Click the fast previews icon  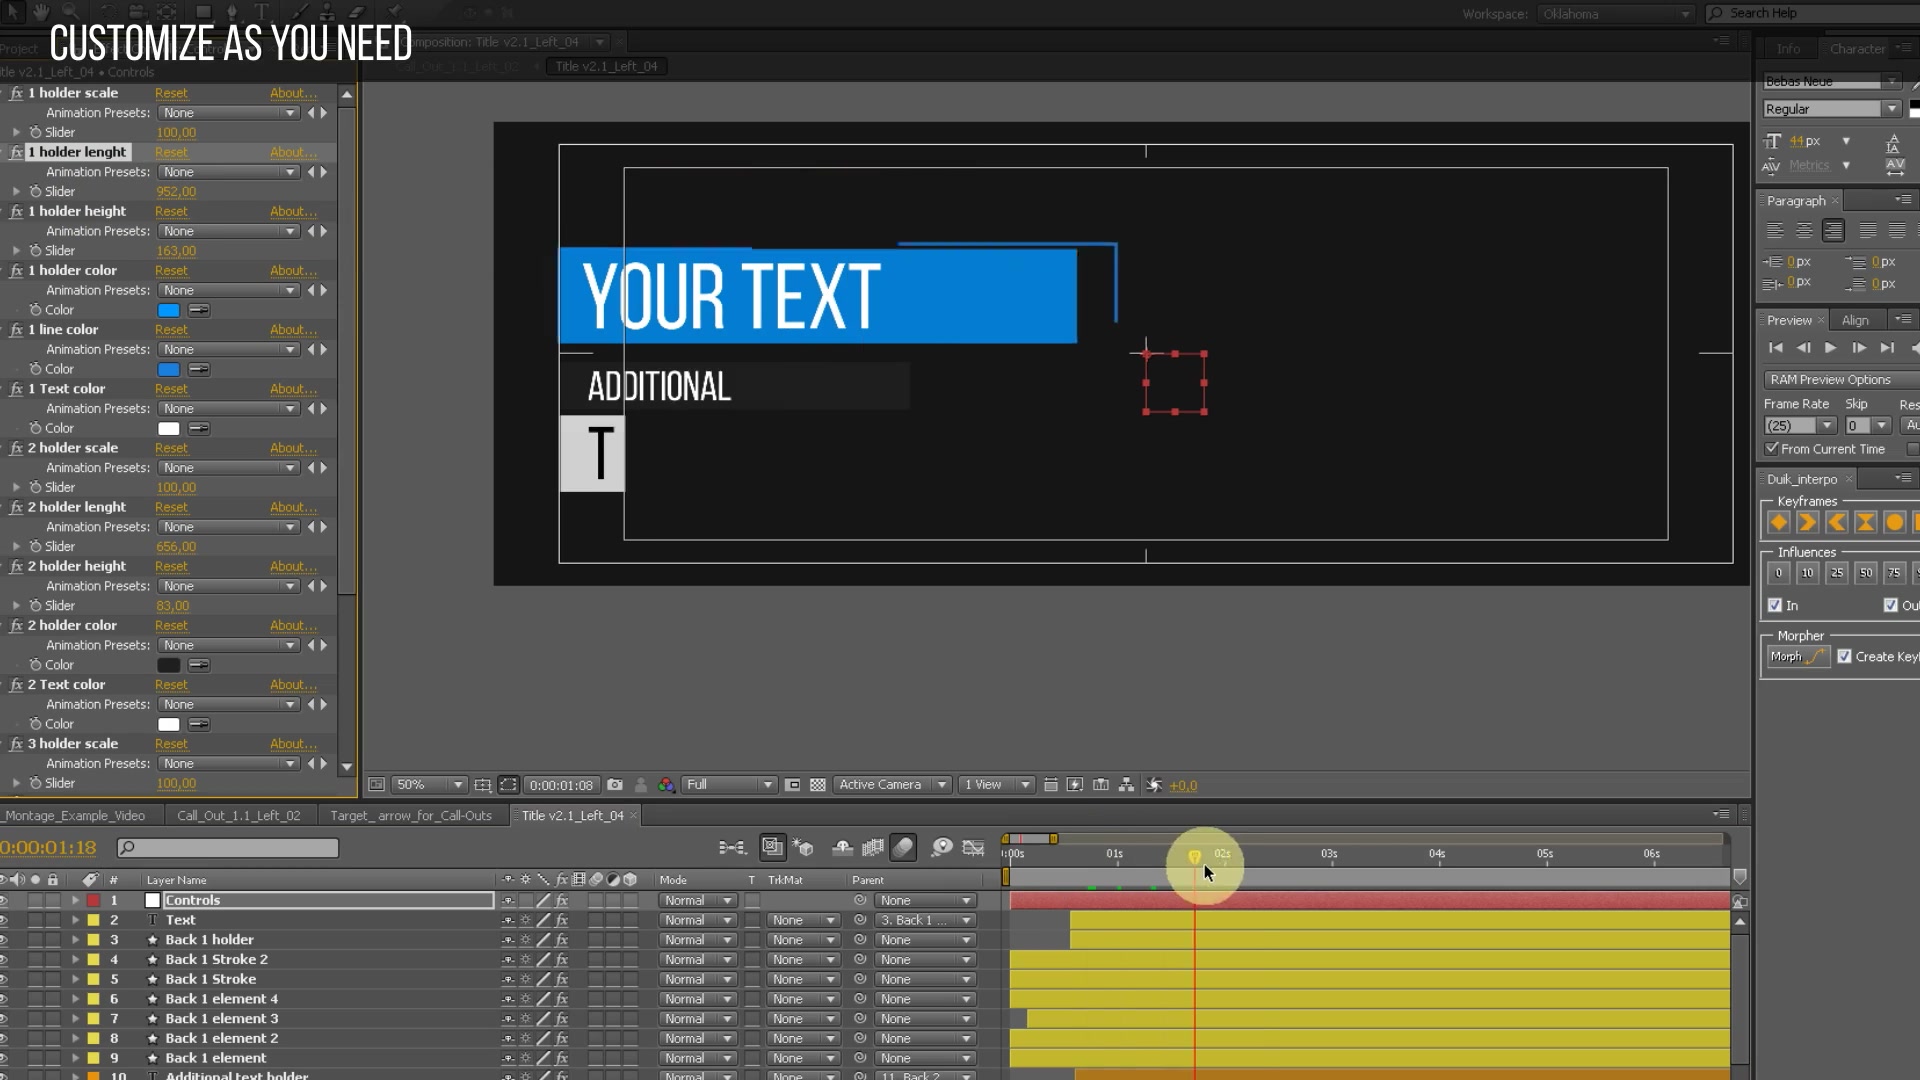tap(1076, 785)
